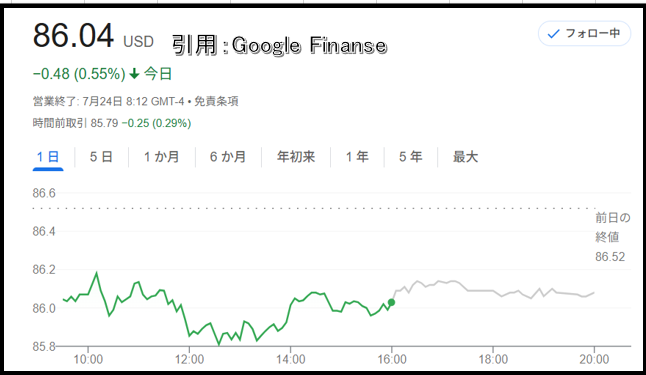
Task: Click the chart peak near 10:00
Action: pyautogui.click(x=96, y=273)
